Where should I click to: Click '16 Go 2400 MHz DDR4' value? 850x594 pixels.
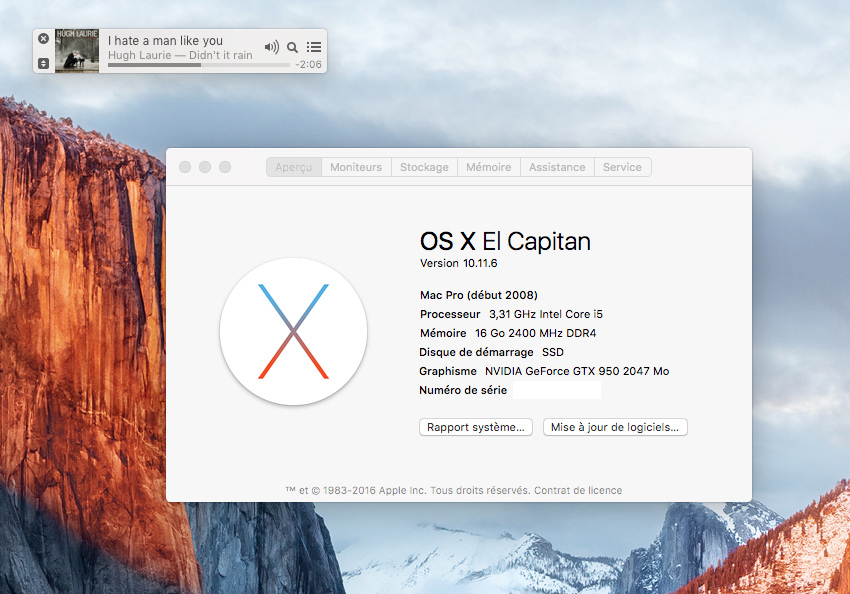coord(536,333)
